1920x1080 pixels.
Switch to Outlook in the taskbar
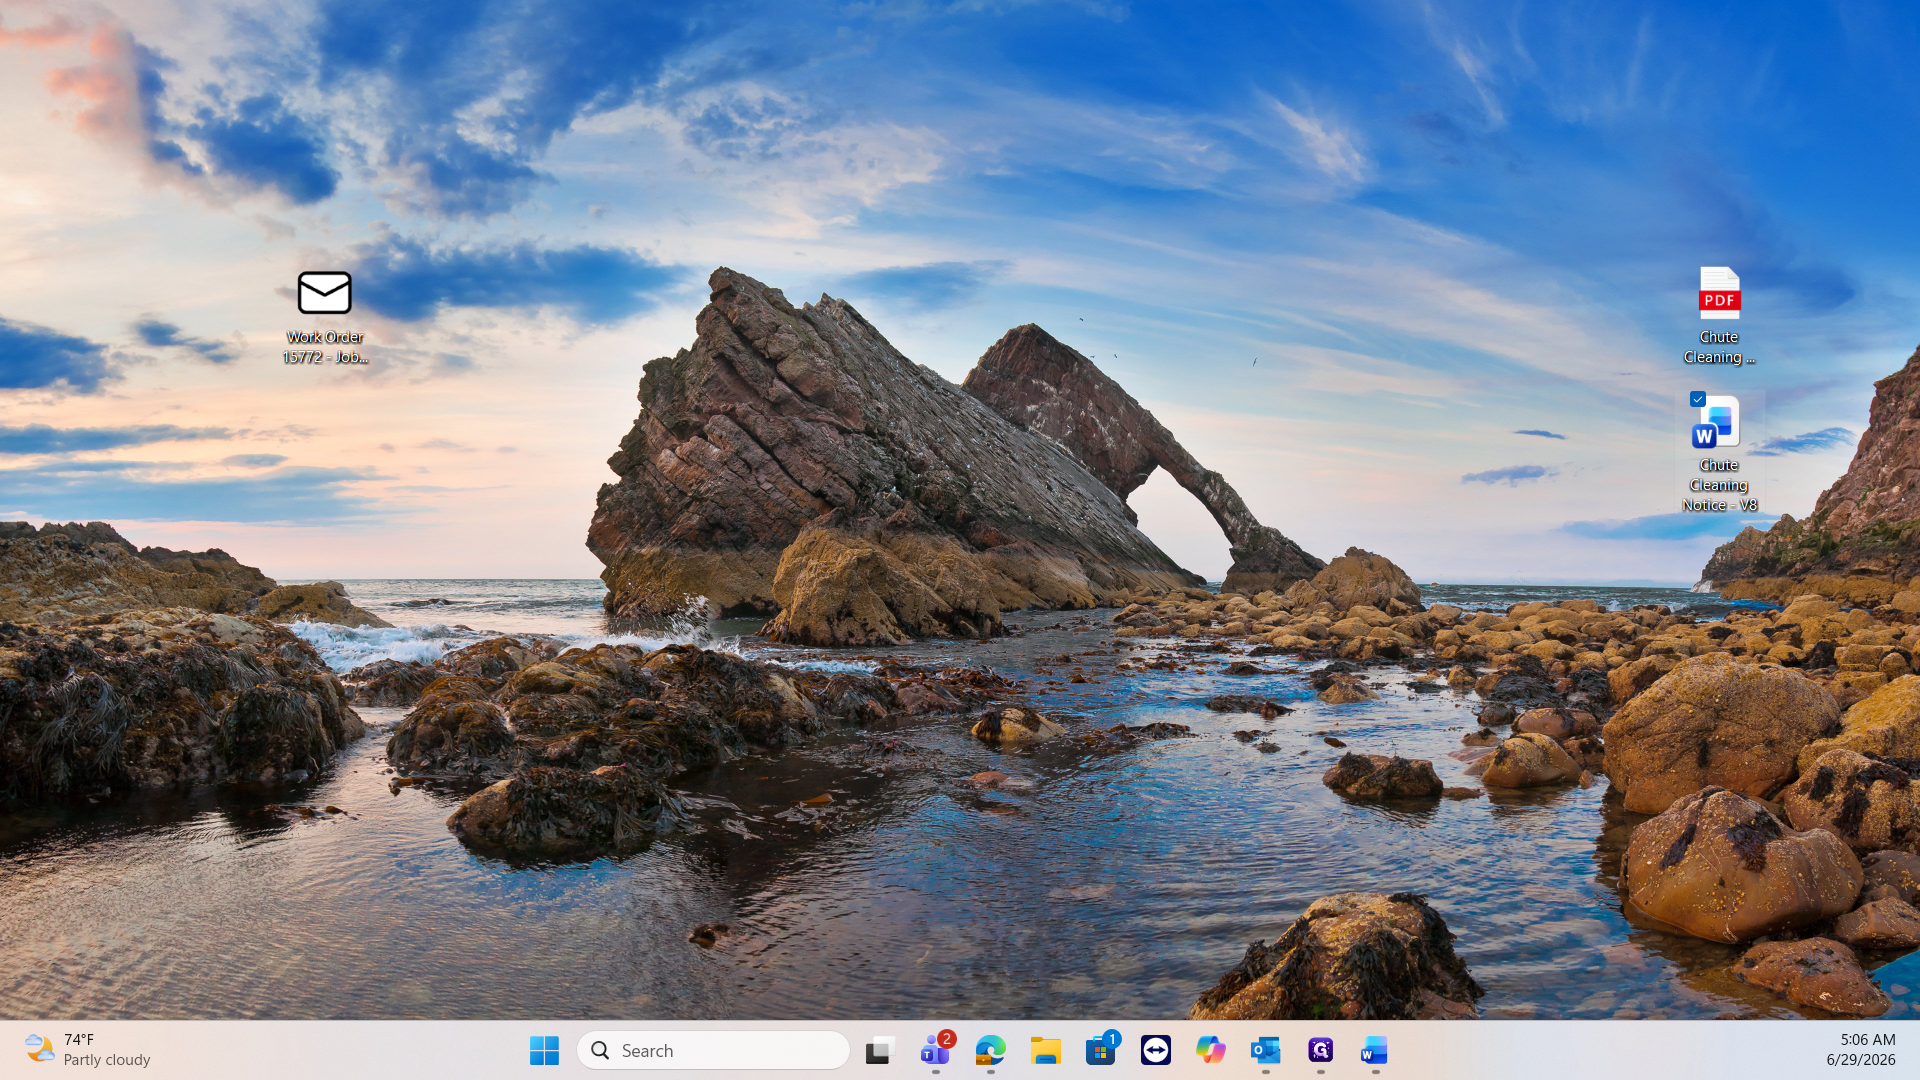pyautogui.click(x=1266, y=1050)
